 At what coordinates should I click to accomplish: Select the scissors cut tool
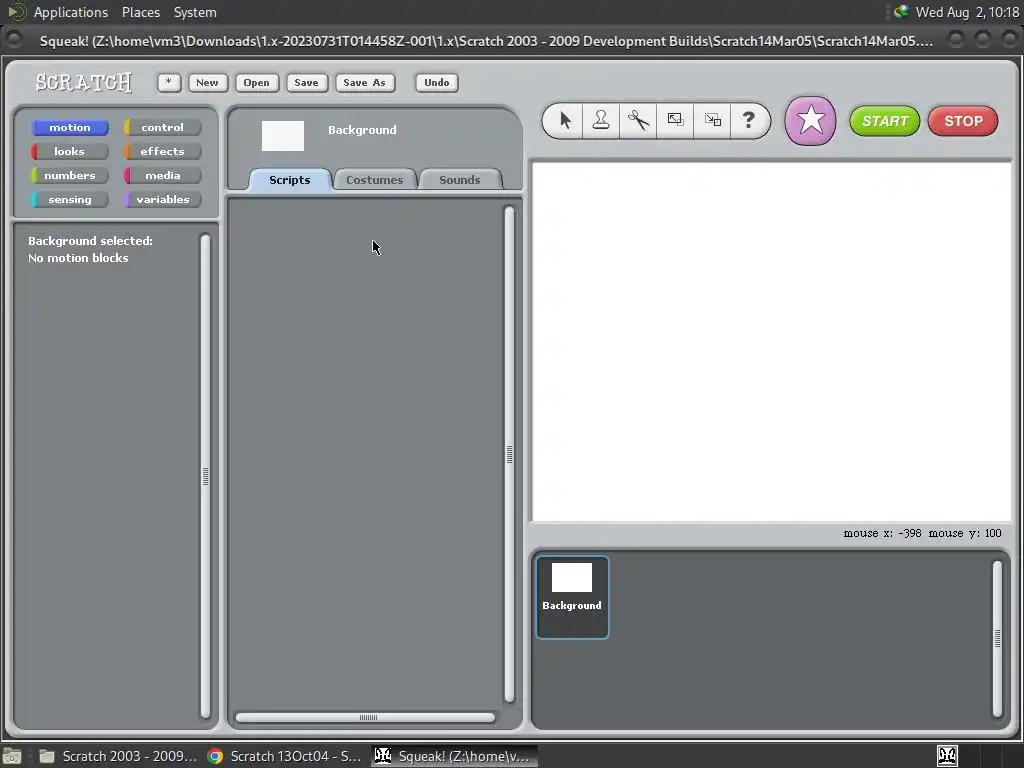pyautogui.click(x=638, y=120)
